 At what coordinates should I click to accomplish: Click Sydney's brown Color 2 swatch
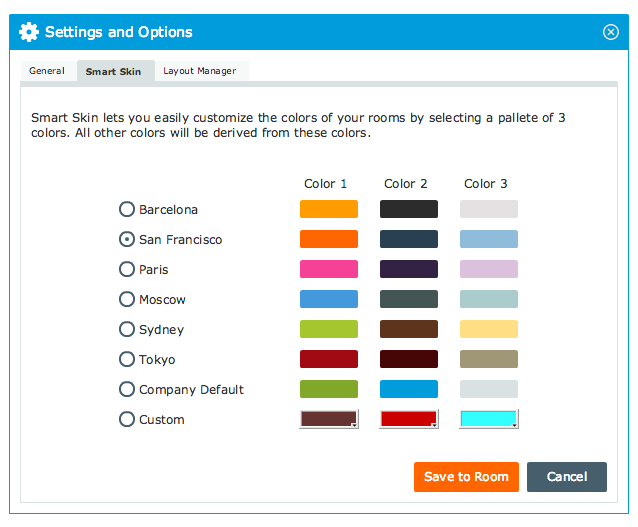pyautogui.click(x=409, y=329)
